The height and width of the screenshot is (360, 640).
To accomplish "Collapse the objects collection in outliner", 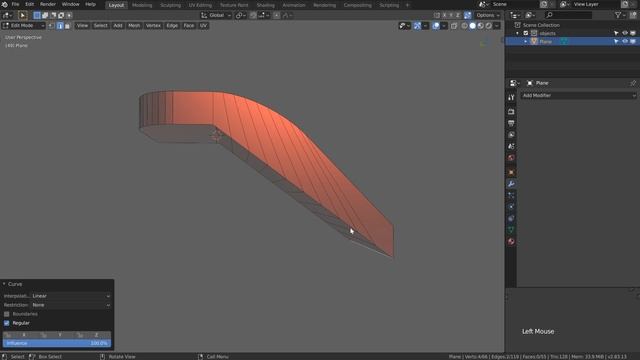I will (518, 33).
